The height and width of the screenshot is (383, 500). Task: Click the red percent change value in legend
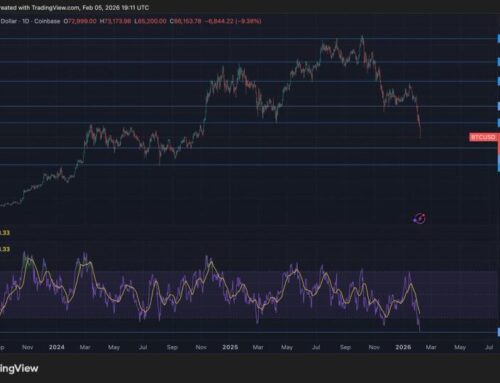[x=248, y=21]
